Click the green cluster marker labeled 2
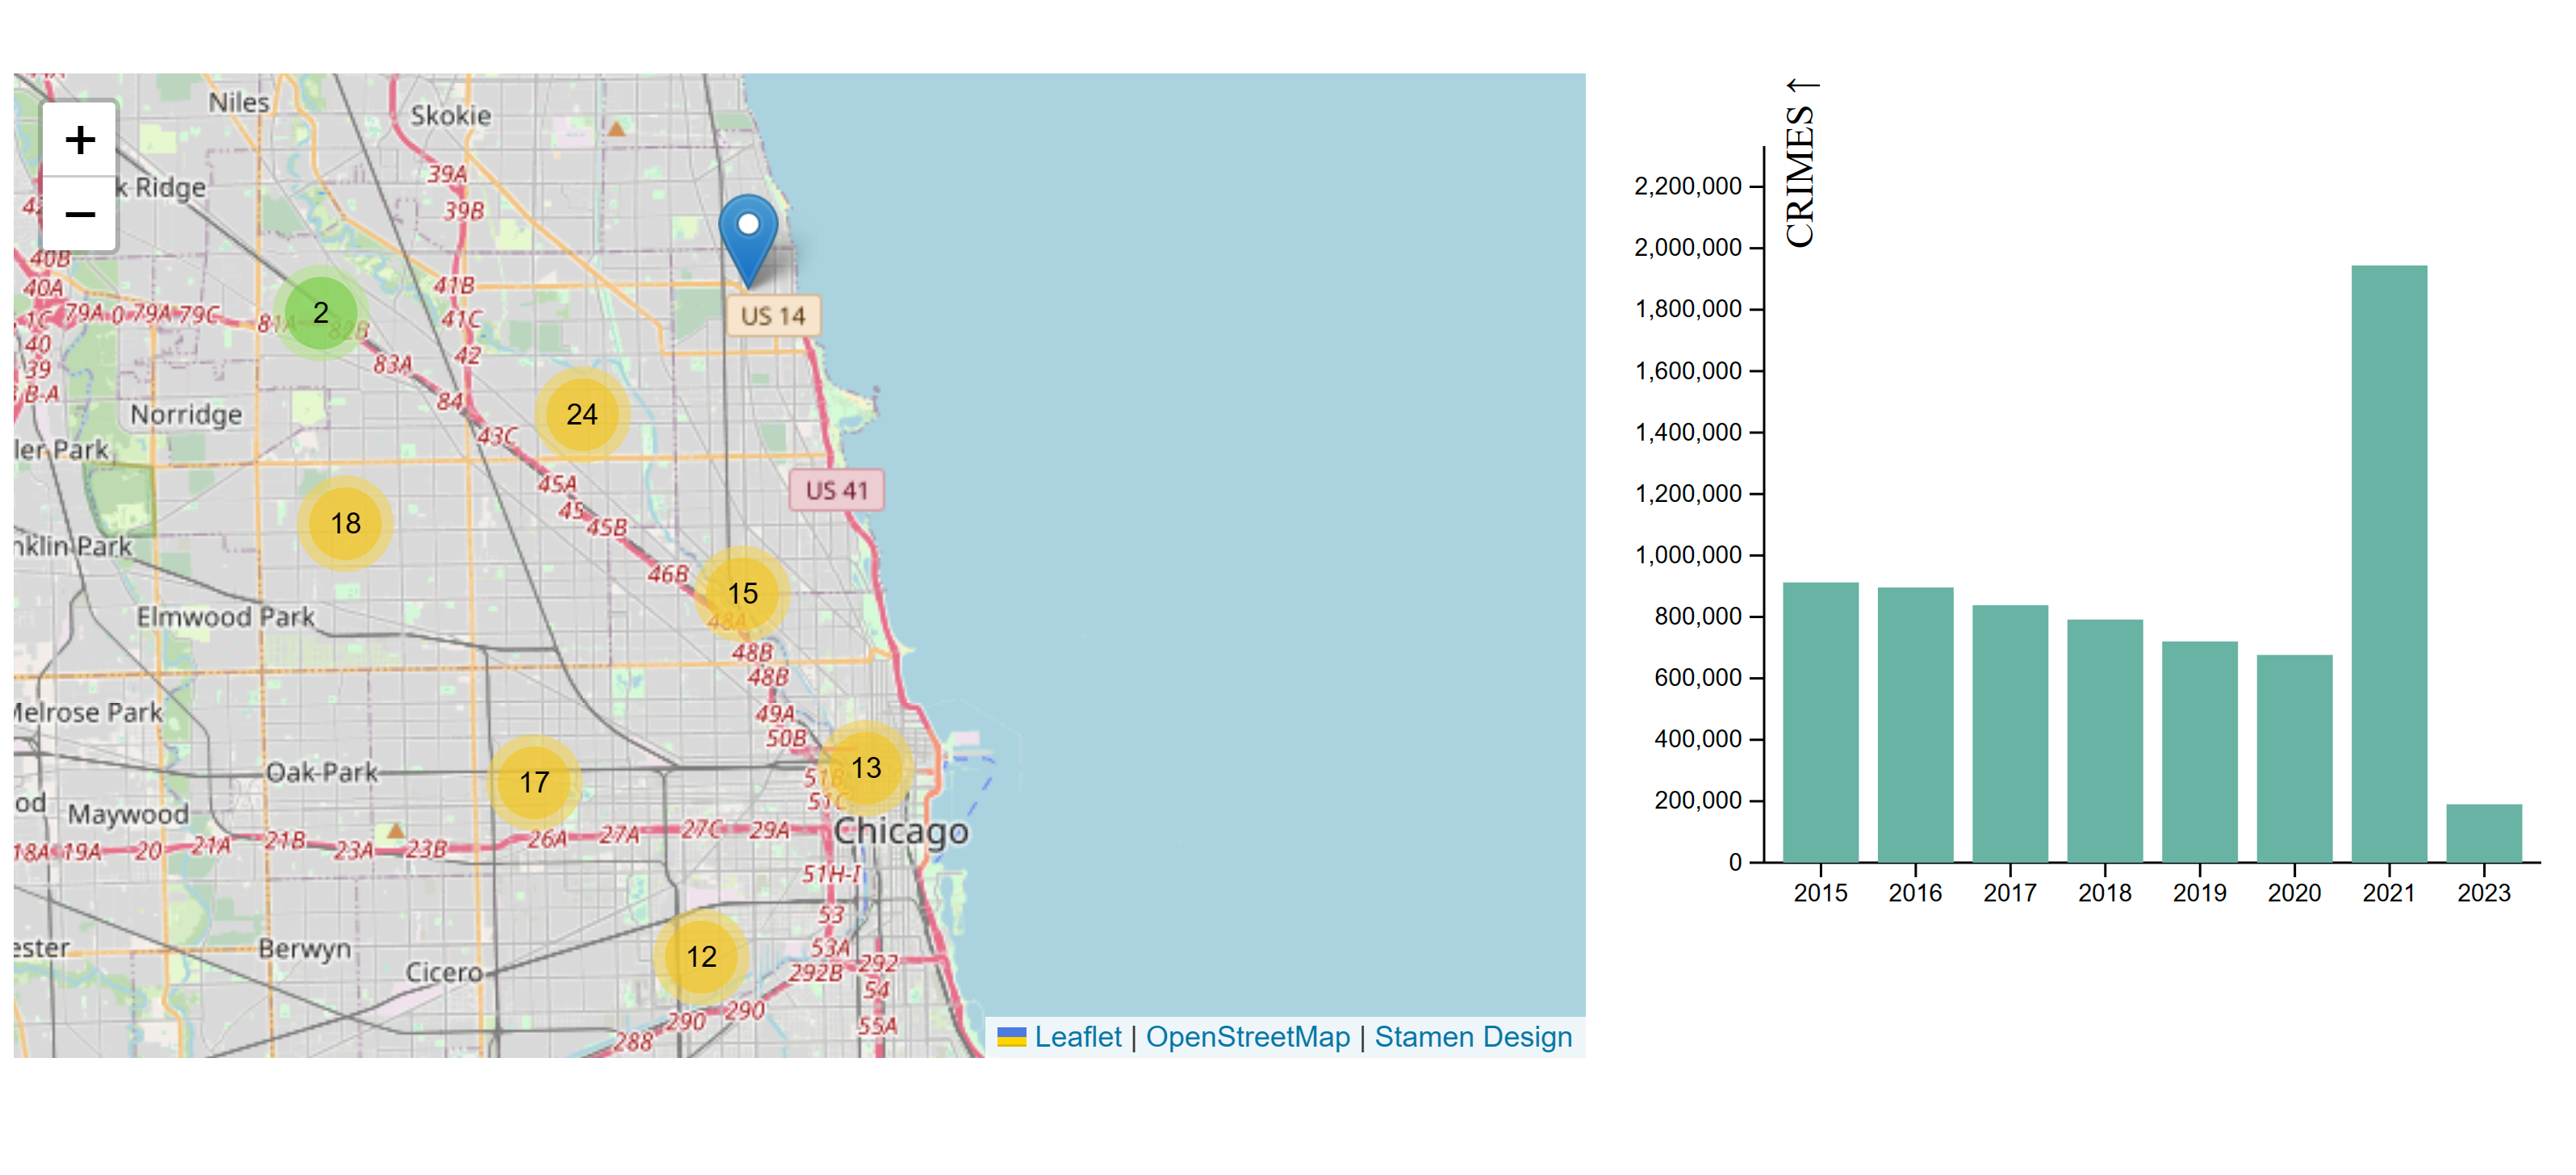The width and height of the screenshot is (2576, 1175). tap(321, 312)
